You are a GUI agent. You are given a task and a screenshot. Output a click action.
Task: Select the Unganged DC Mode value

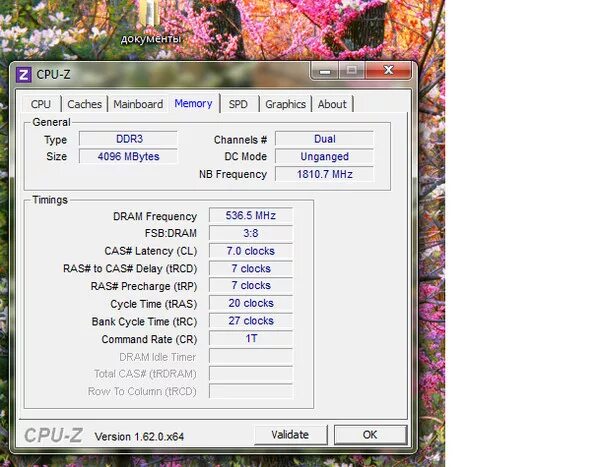(x=324, y=157)
